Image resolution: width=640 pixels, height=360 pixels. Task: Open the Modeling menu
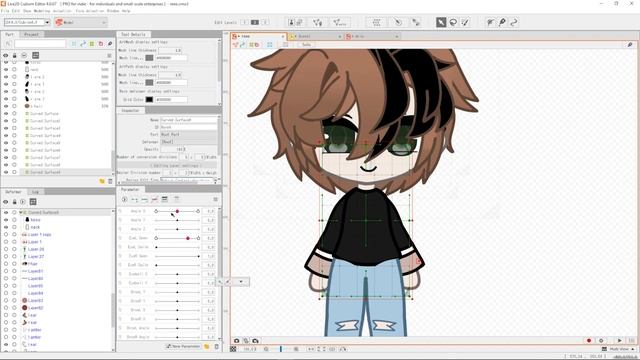tap(42, 11)
